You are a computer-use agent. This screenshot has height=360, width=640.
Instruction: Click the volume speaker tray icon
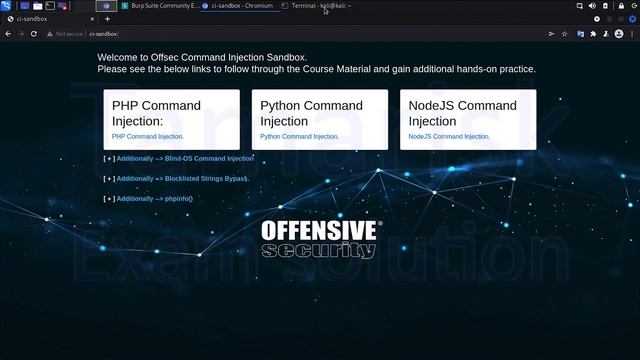pos(592,6)
